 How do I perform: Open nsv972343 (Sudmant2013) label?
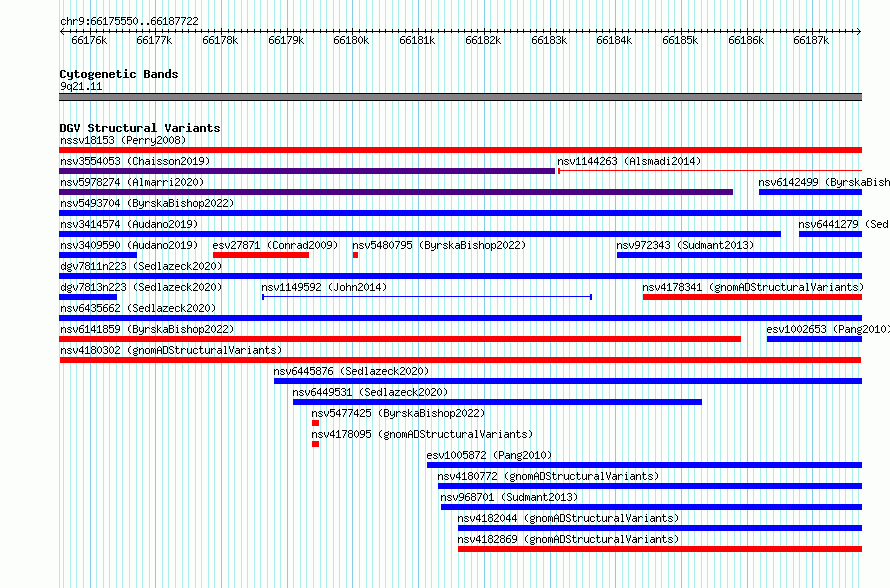pos(685,245)
